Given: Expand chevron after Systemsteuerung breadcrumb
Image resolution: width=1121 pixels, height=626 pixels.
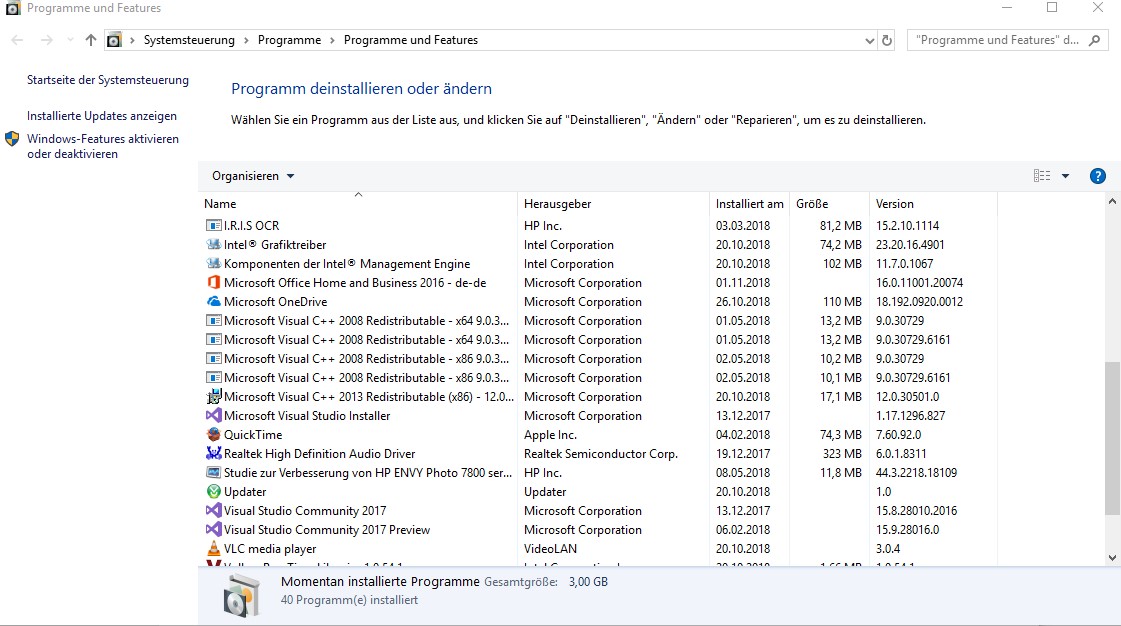Looking at the screenshot, I should [x=246, y=40].
